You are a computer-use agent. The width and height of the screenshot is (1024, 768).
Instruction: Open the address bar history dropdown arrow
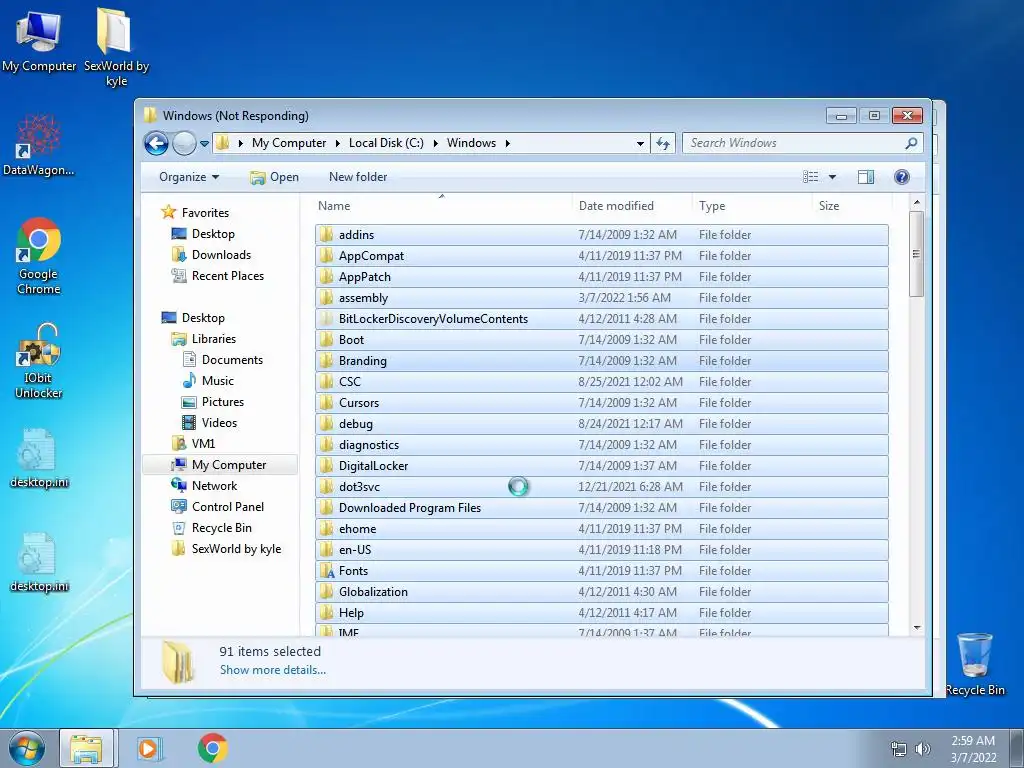[640, 144]
